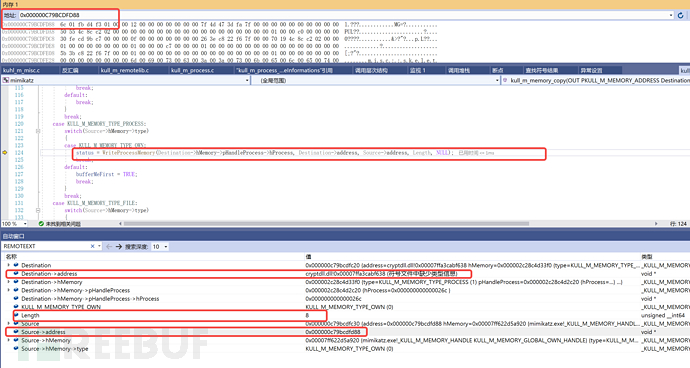Image resolution: width=690 pixels, height=368 pixels.
Task: Click the green checkmark issues status icon
Action: click(x=41, y=224)
